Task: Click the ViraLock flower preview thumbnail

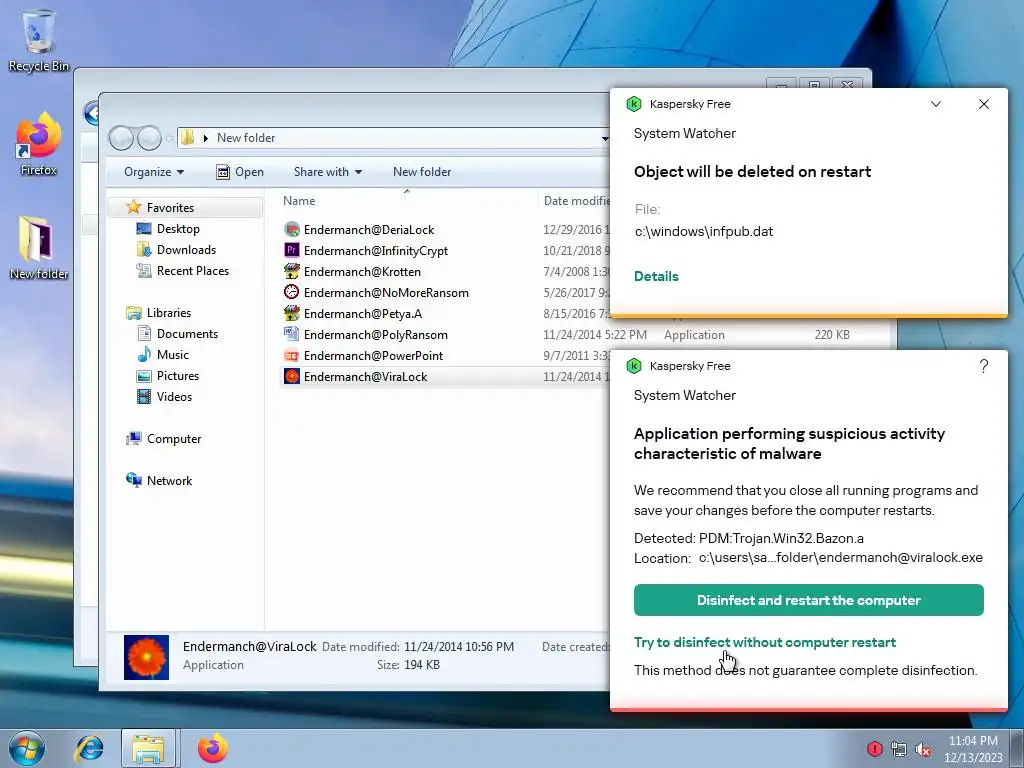Action: (146, 657)
